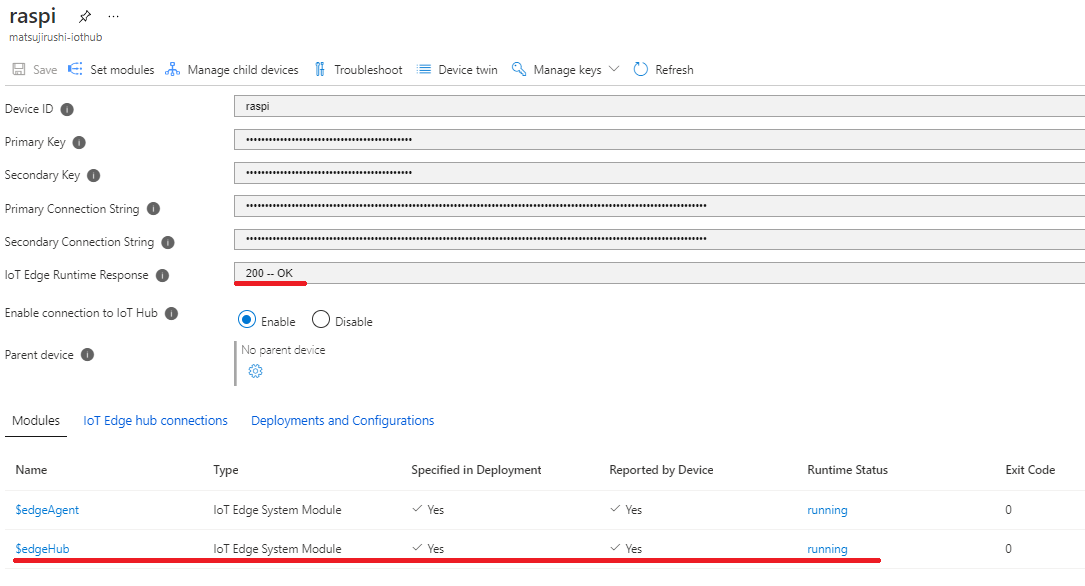Click the Device twin list icon
Image resolution: width=1085 pixels, height=586 pixels.
tap(423, 69)
